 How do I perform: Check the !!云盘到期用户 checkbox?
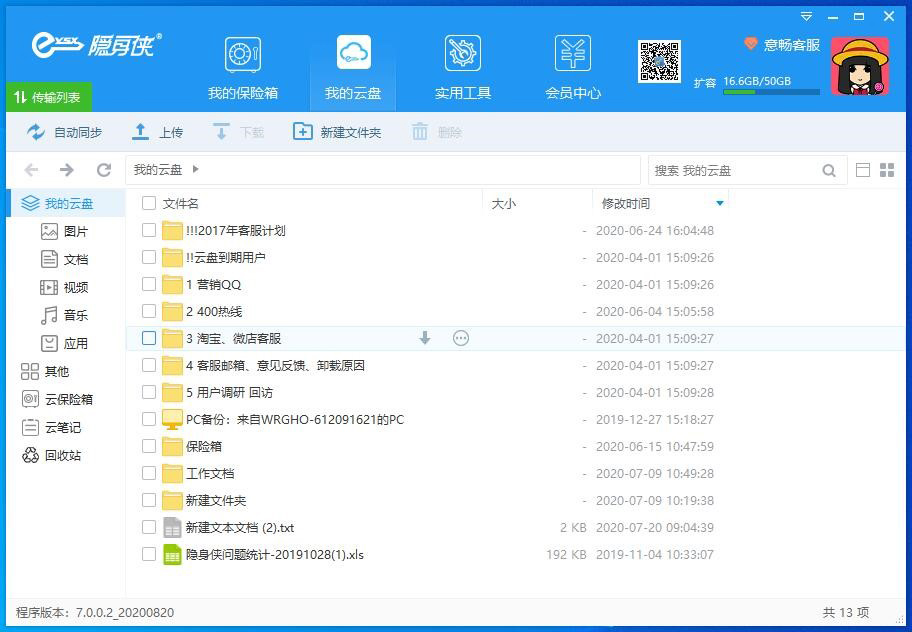[x=149, y=257]
